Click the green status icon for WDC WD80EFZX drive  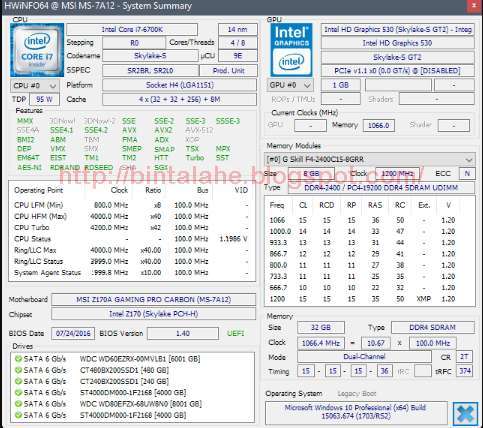tap(18, 404)
